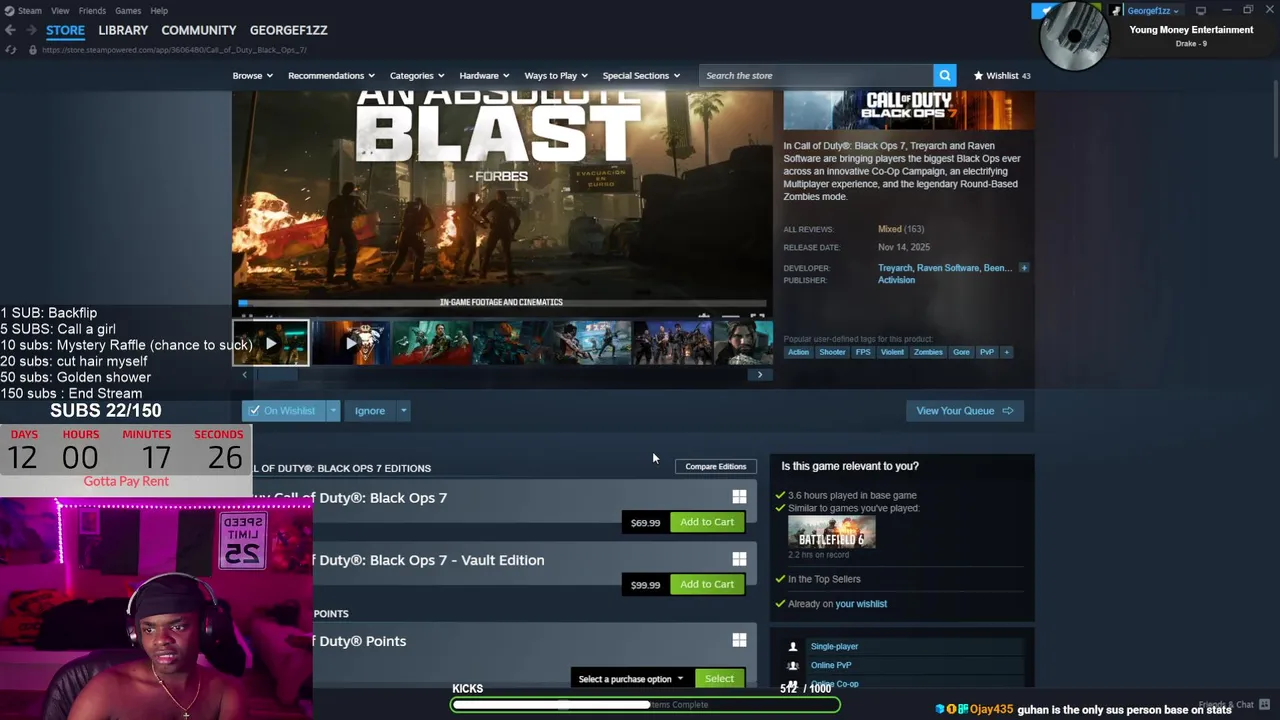The height and width of the screenshot is (720, 1280).
Task: Open the Games menu
Action: [128, 10]
